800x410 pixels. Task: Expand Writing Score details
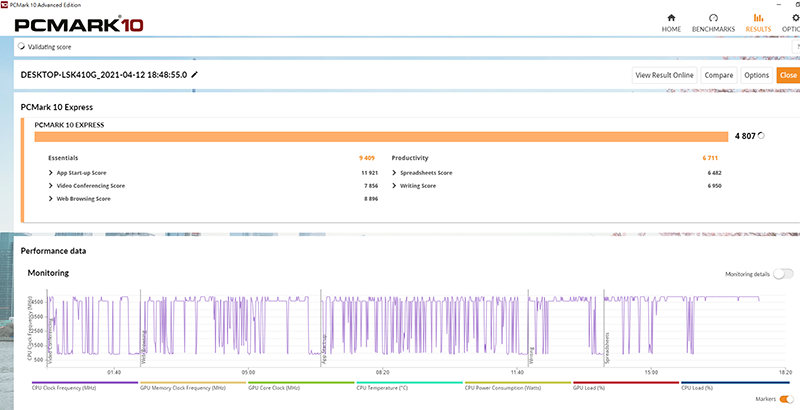coord(394,186)
